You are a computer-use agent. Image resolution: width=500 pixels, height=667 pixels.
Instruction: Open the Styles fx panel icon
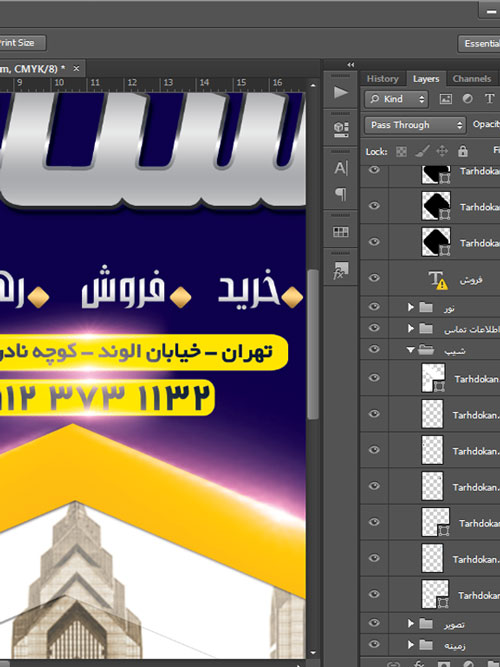341,271
